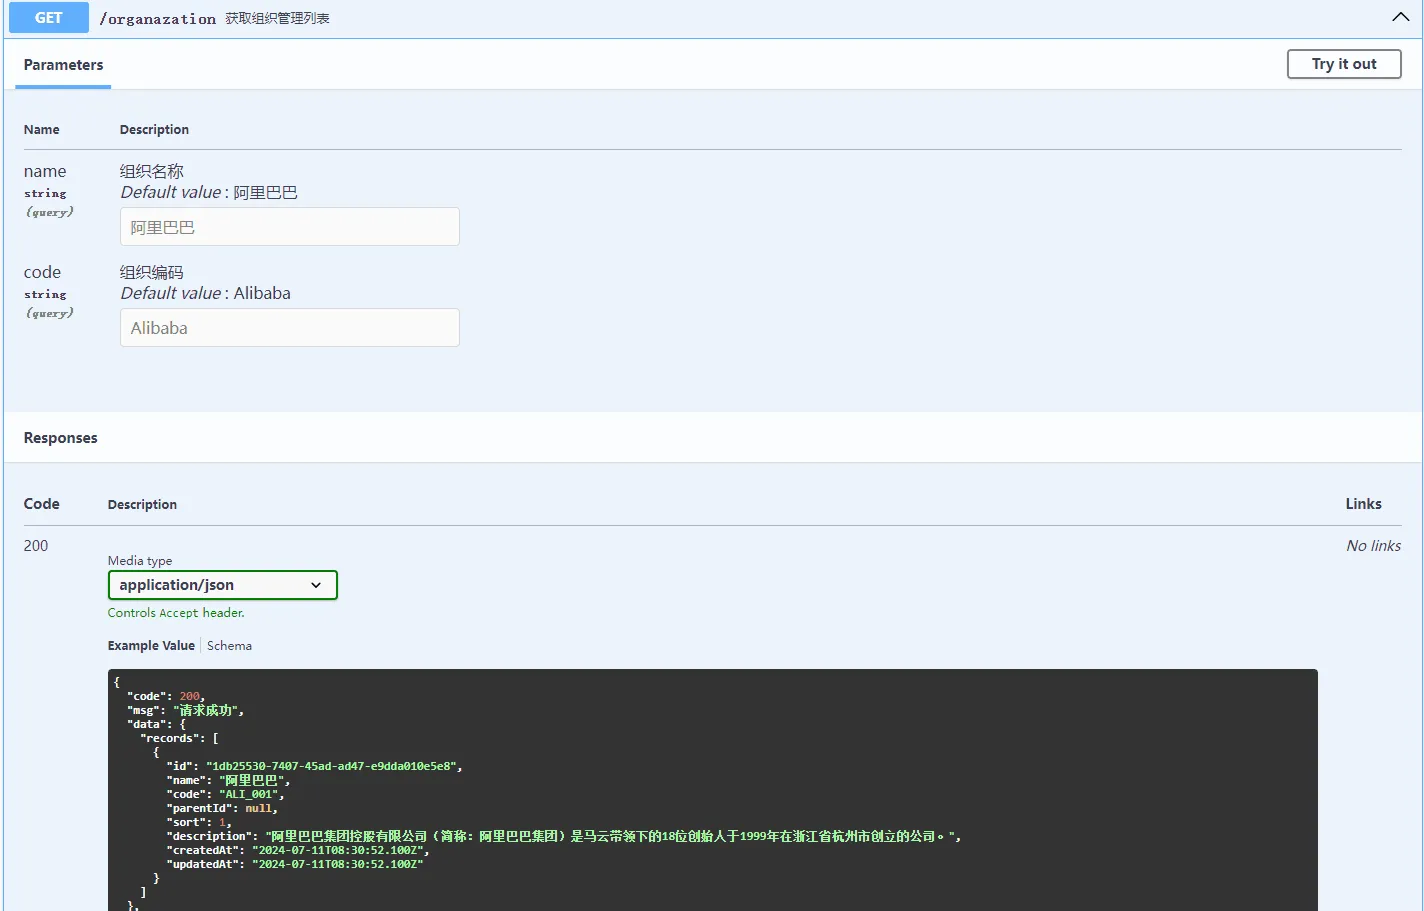Click the "parentId": null line

[222, 808]
